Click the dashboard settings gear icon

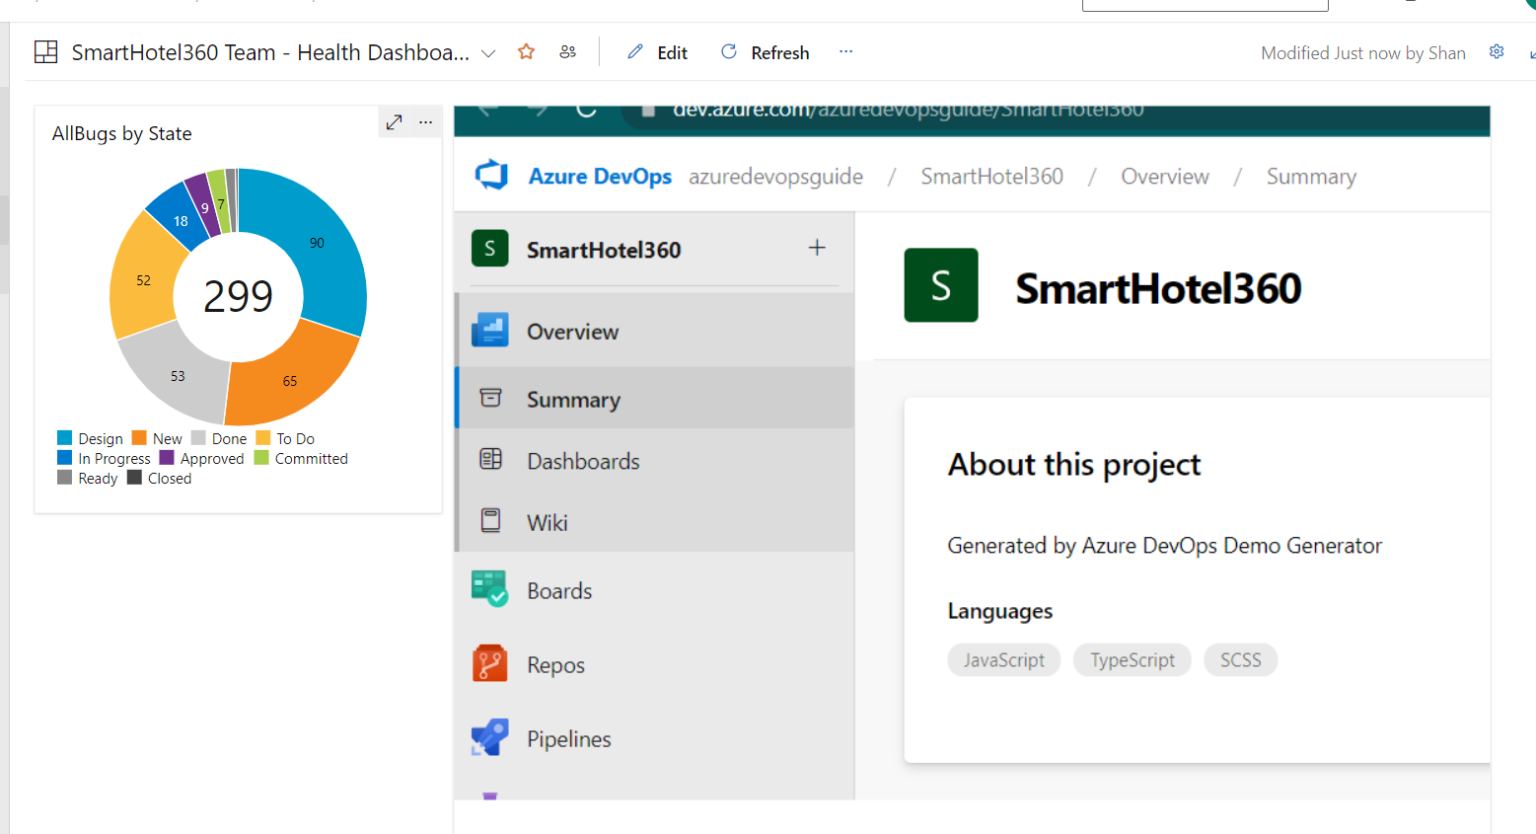pyautogui.click(x=1496, y=52)
